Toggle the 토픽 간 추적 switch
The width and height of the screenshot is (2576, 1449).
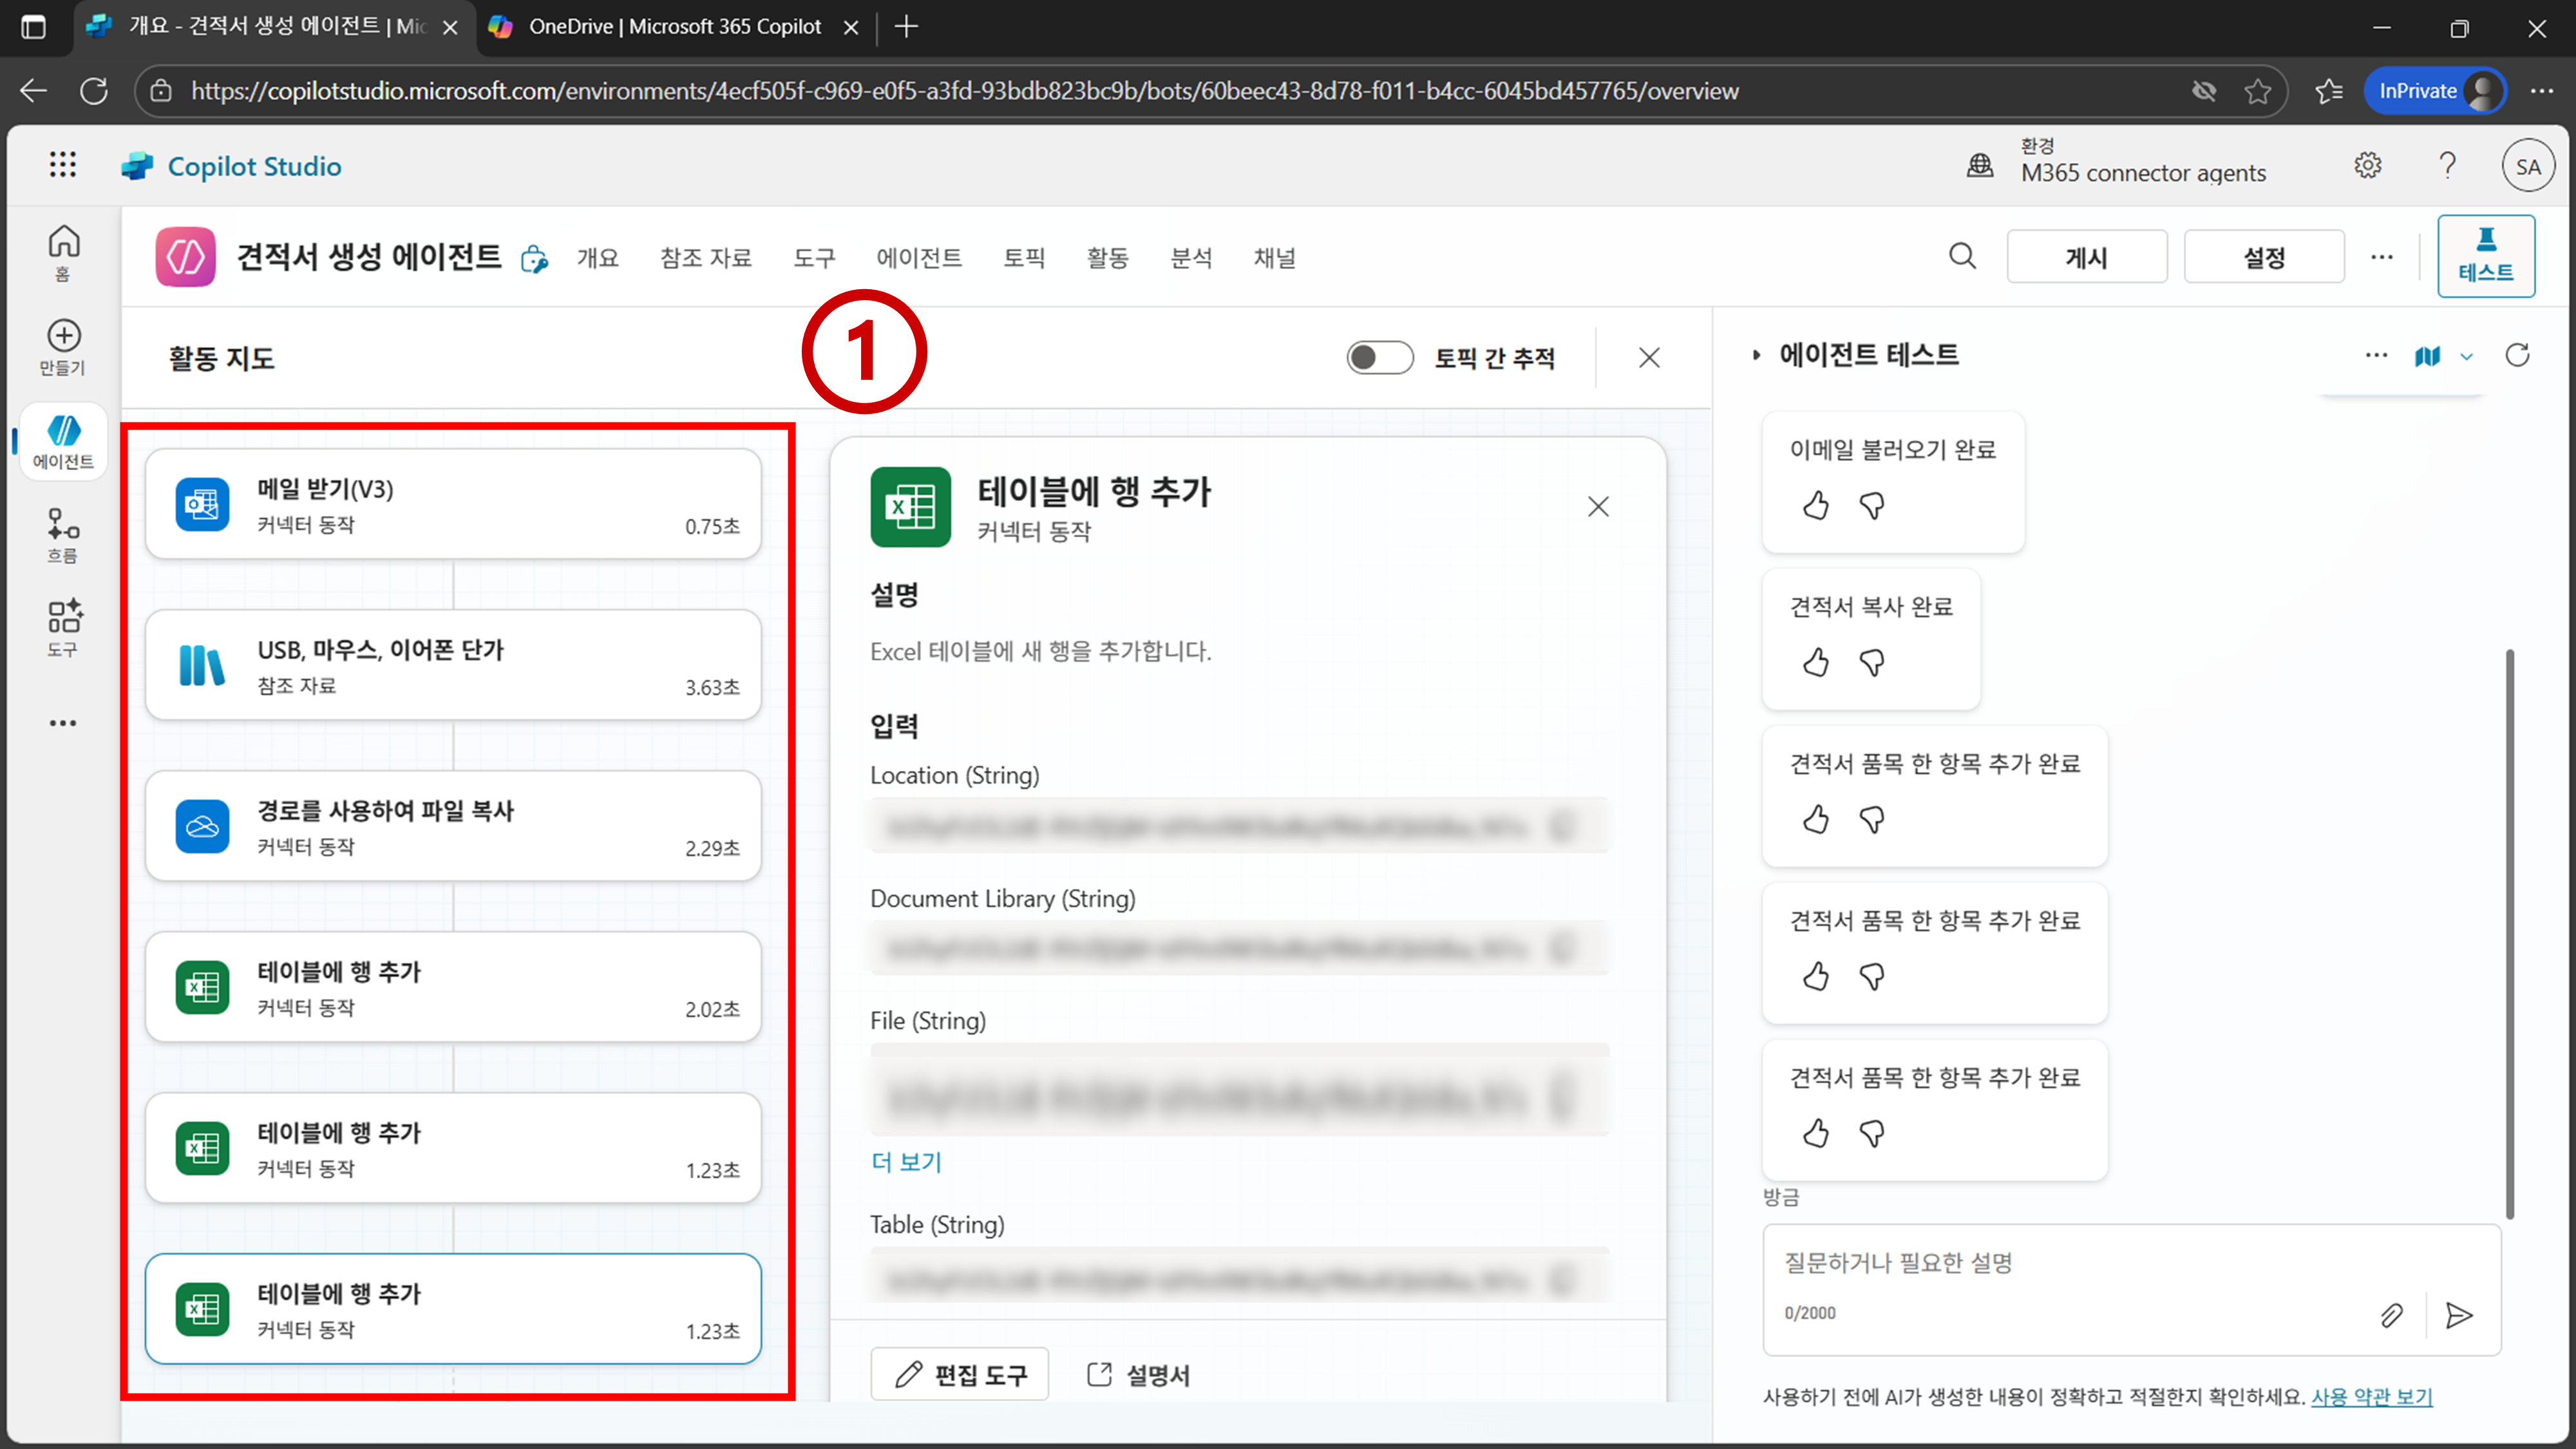click(1379, 358)
